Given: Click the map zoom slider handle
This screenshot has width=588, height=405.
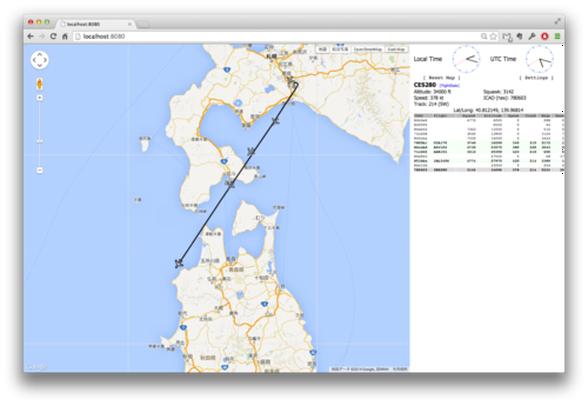Looking at the screenshot, I should click(x=39, y=141).
